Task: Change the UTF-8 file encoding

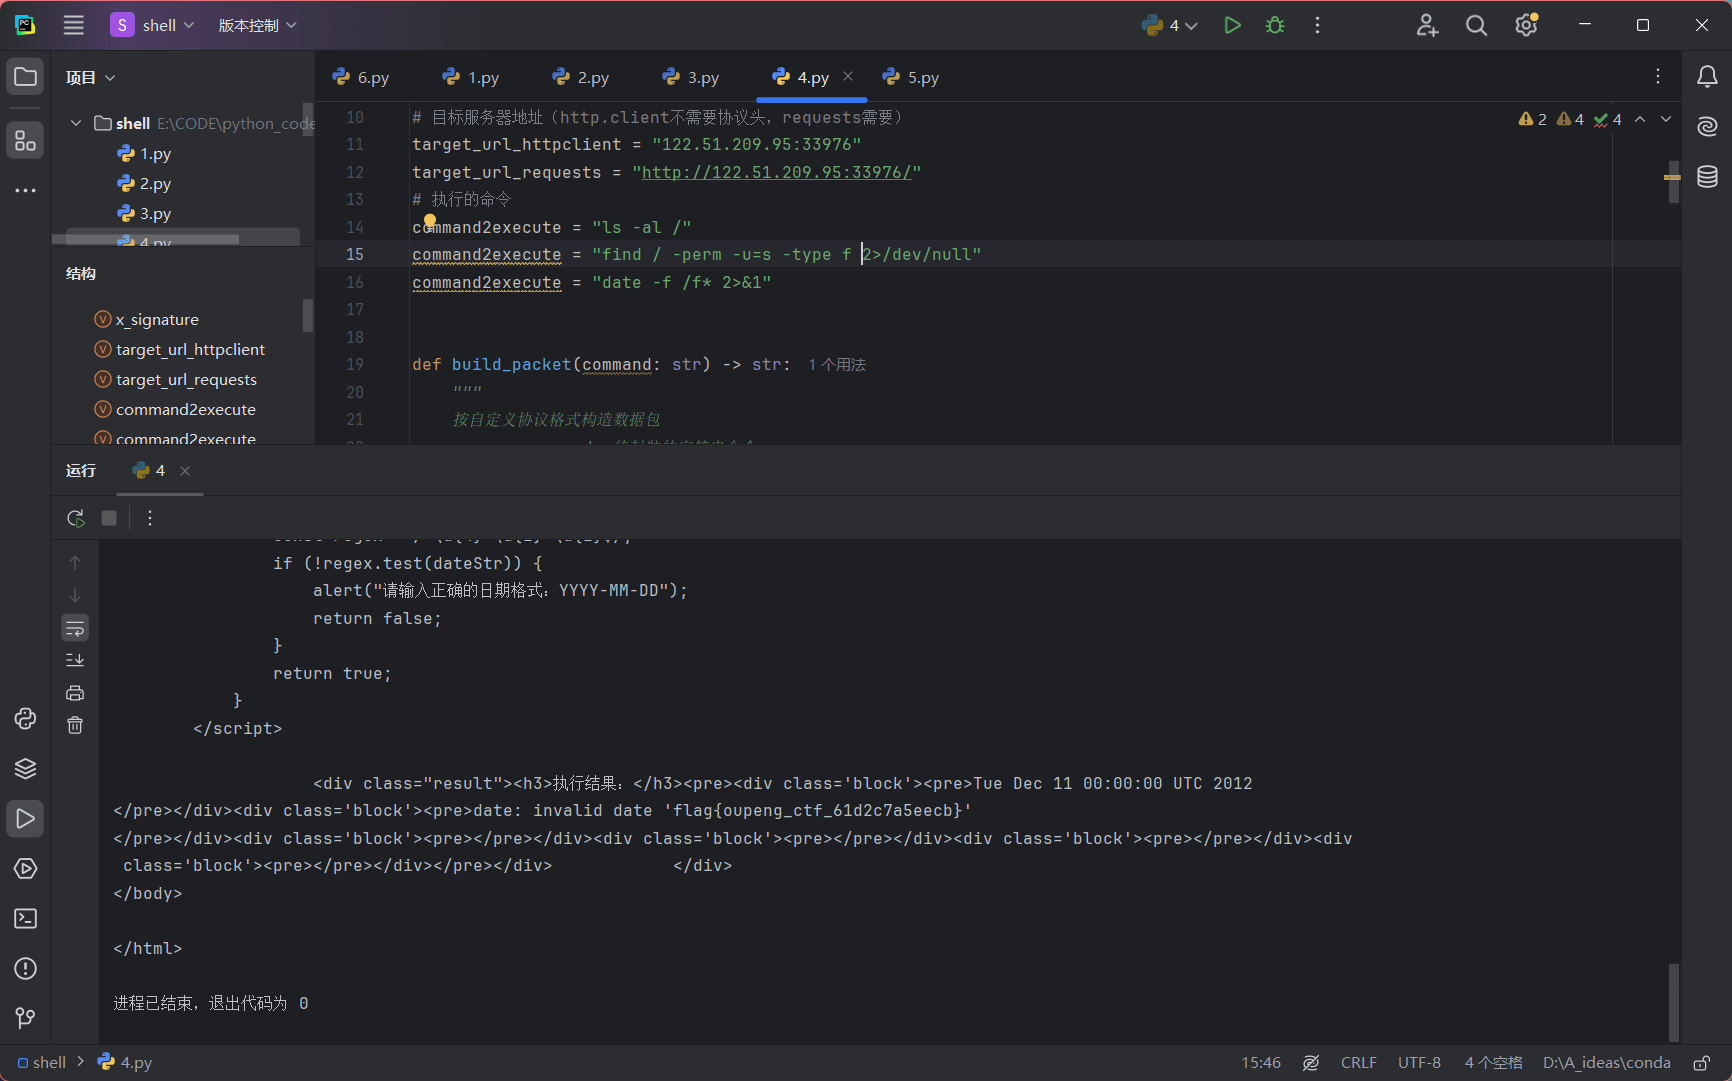Action: [x=1420, y=1062]
